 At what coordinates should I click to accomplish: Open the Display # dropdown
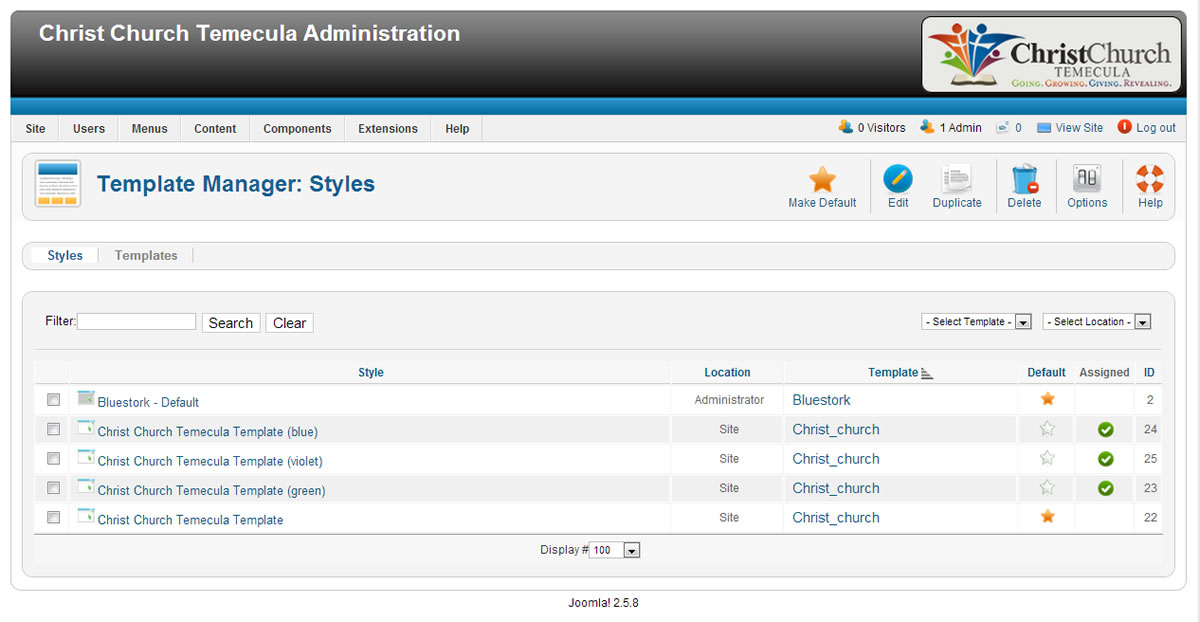[x=615, y=550]
